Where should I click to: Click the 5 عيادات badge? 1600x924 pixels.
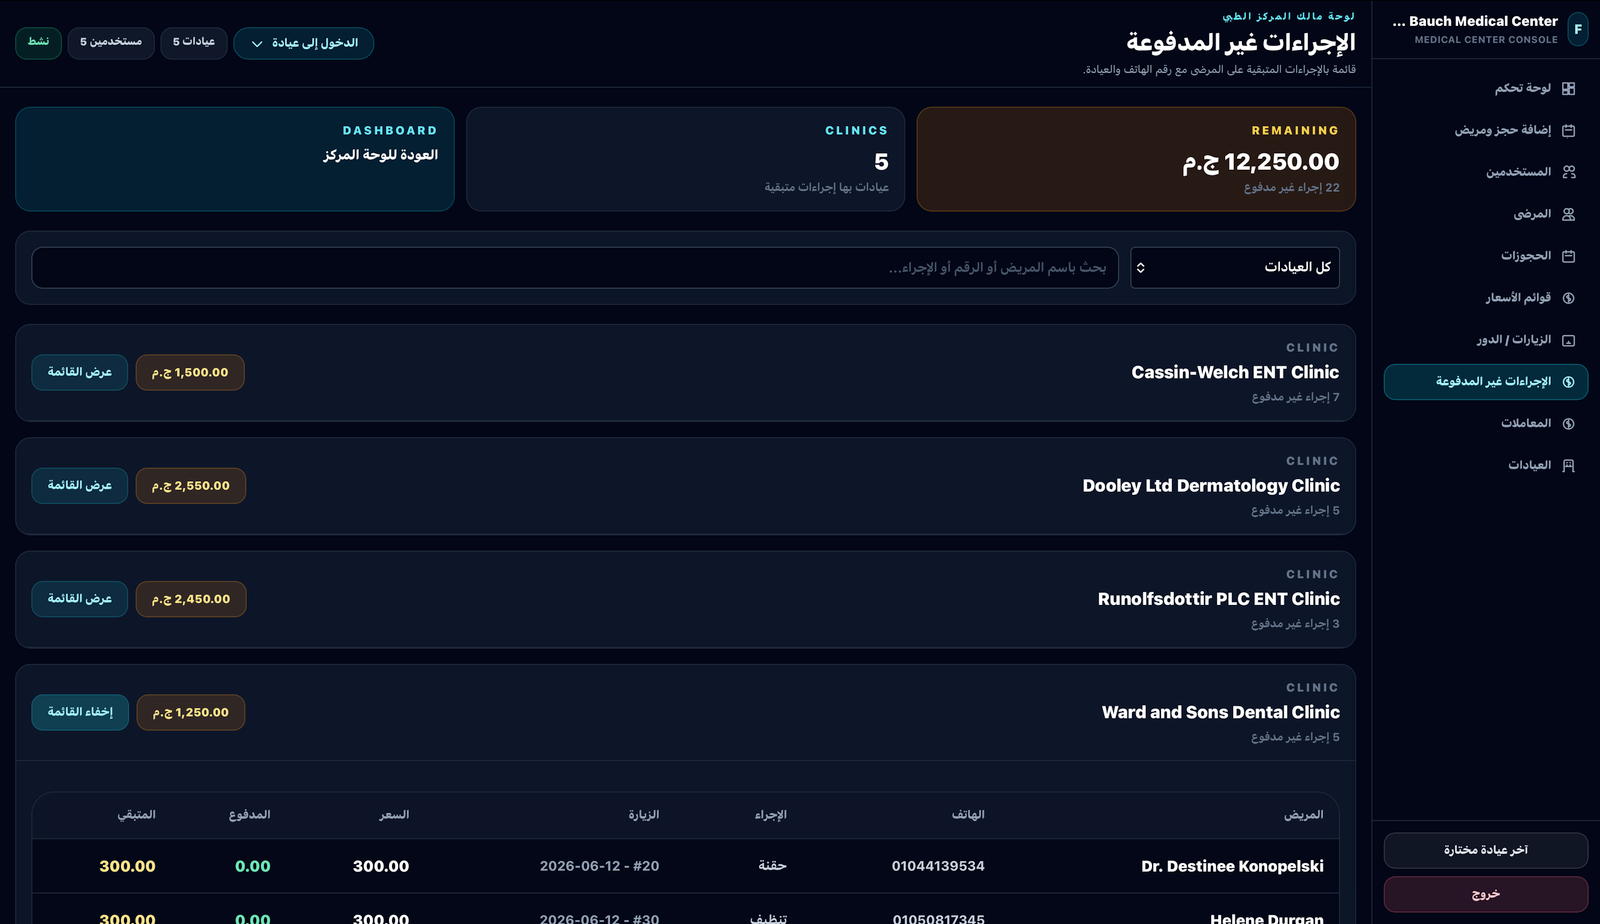(x=194, y=43)
